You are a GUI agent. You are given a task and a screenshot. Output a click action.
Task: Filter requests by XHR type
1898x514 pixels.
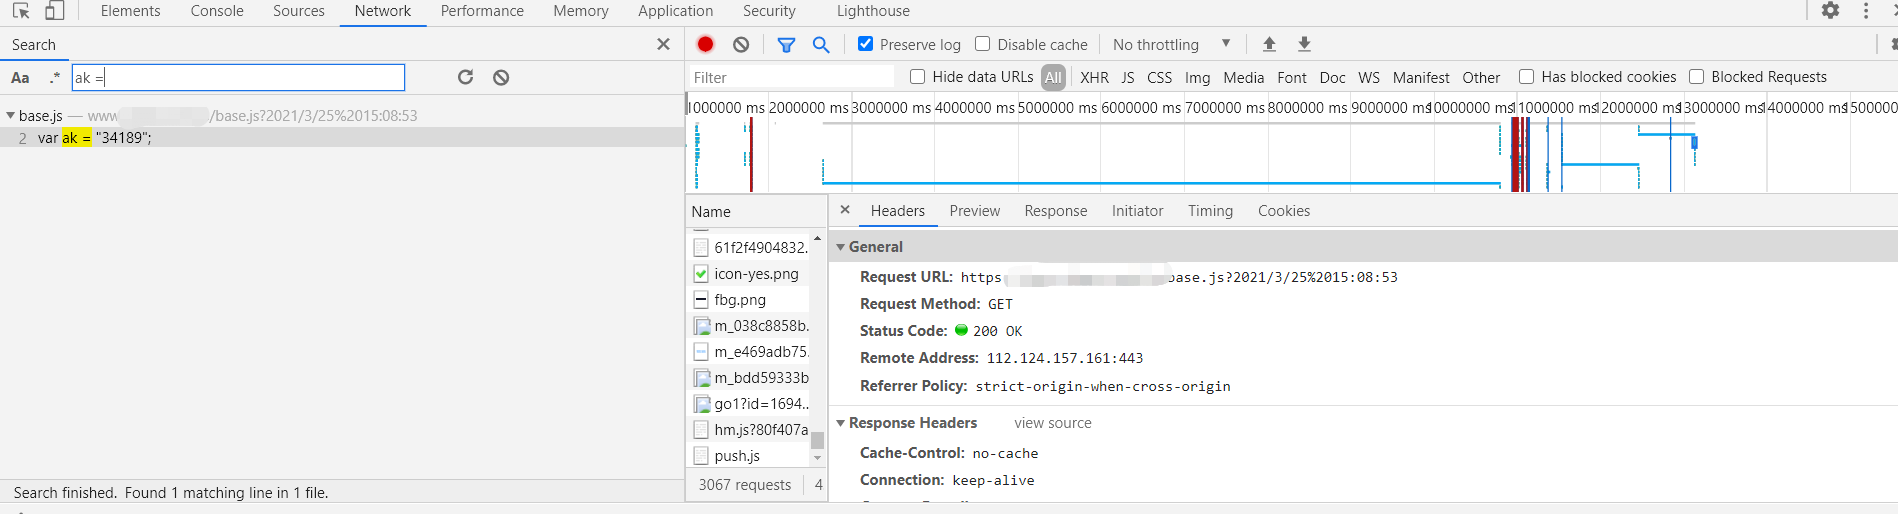[x=1094, y=77]
